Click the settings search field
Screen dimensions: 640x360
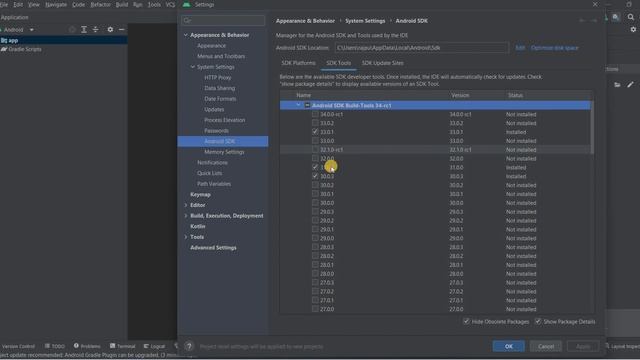tap(223, 20)
